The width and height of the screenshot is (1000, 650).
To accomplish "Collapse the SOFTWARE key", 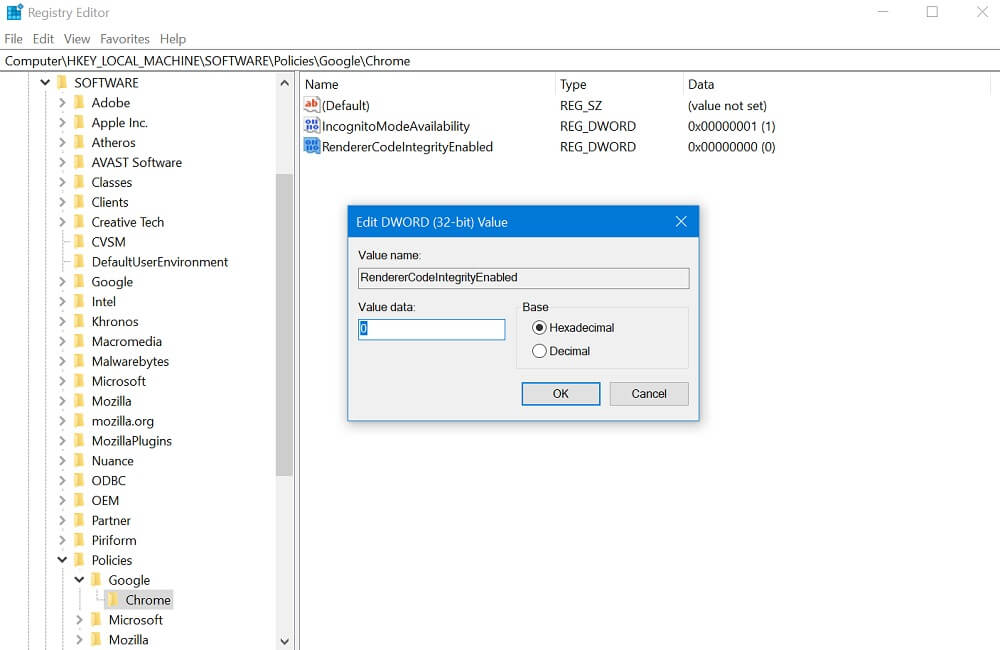I will [45, 82].
